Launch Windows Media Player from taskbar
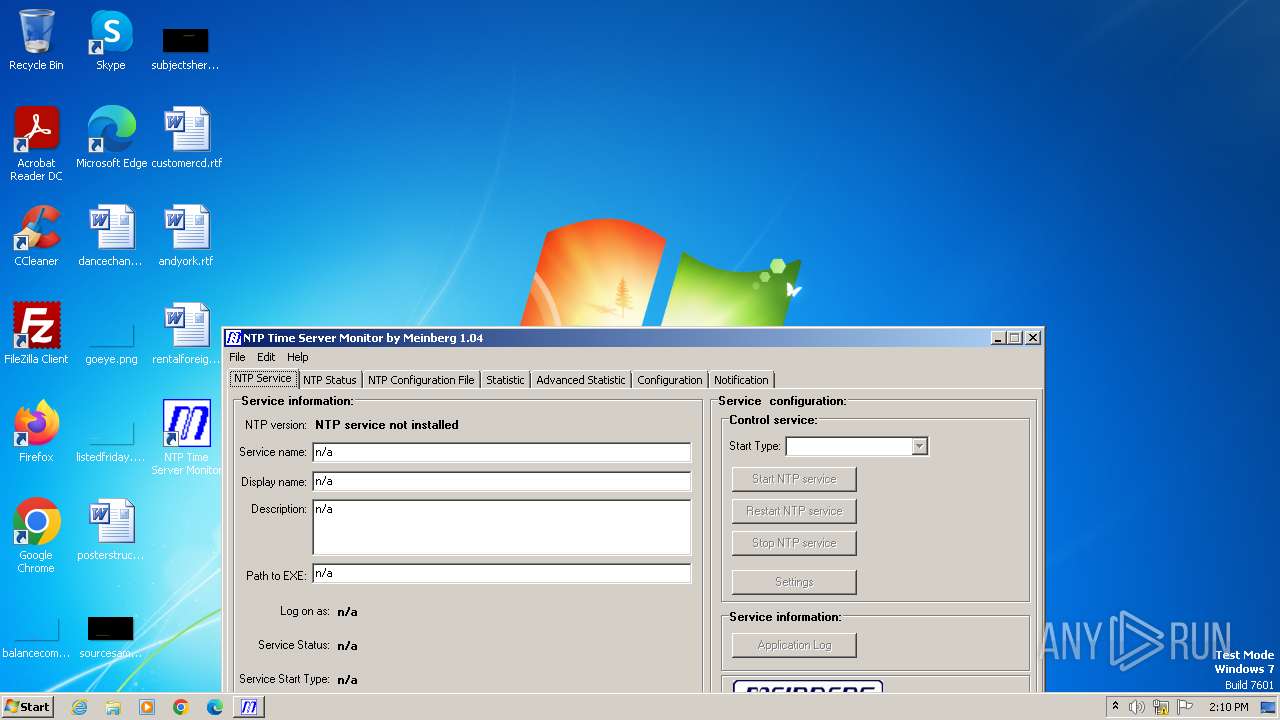 [147, 707]
